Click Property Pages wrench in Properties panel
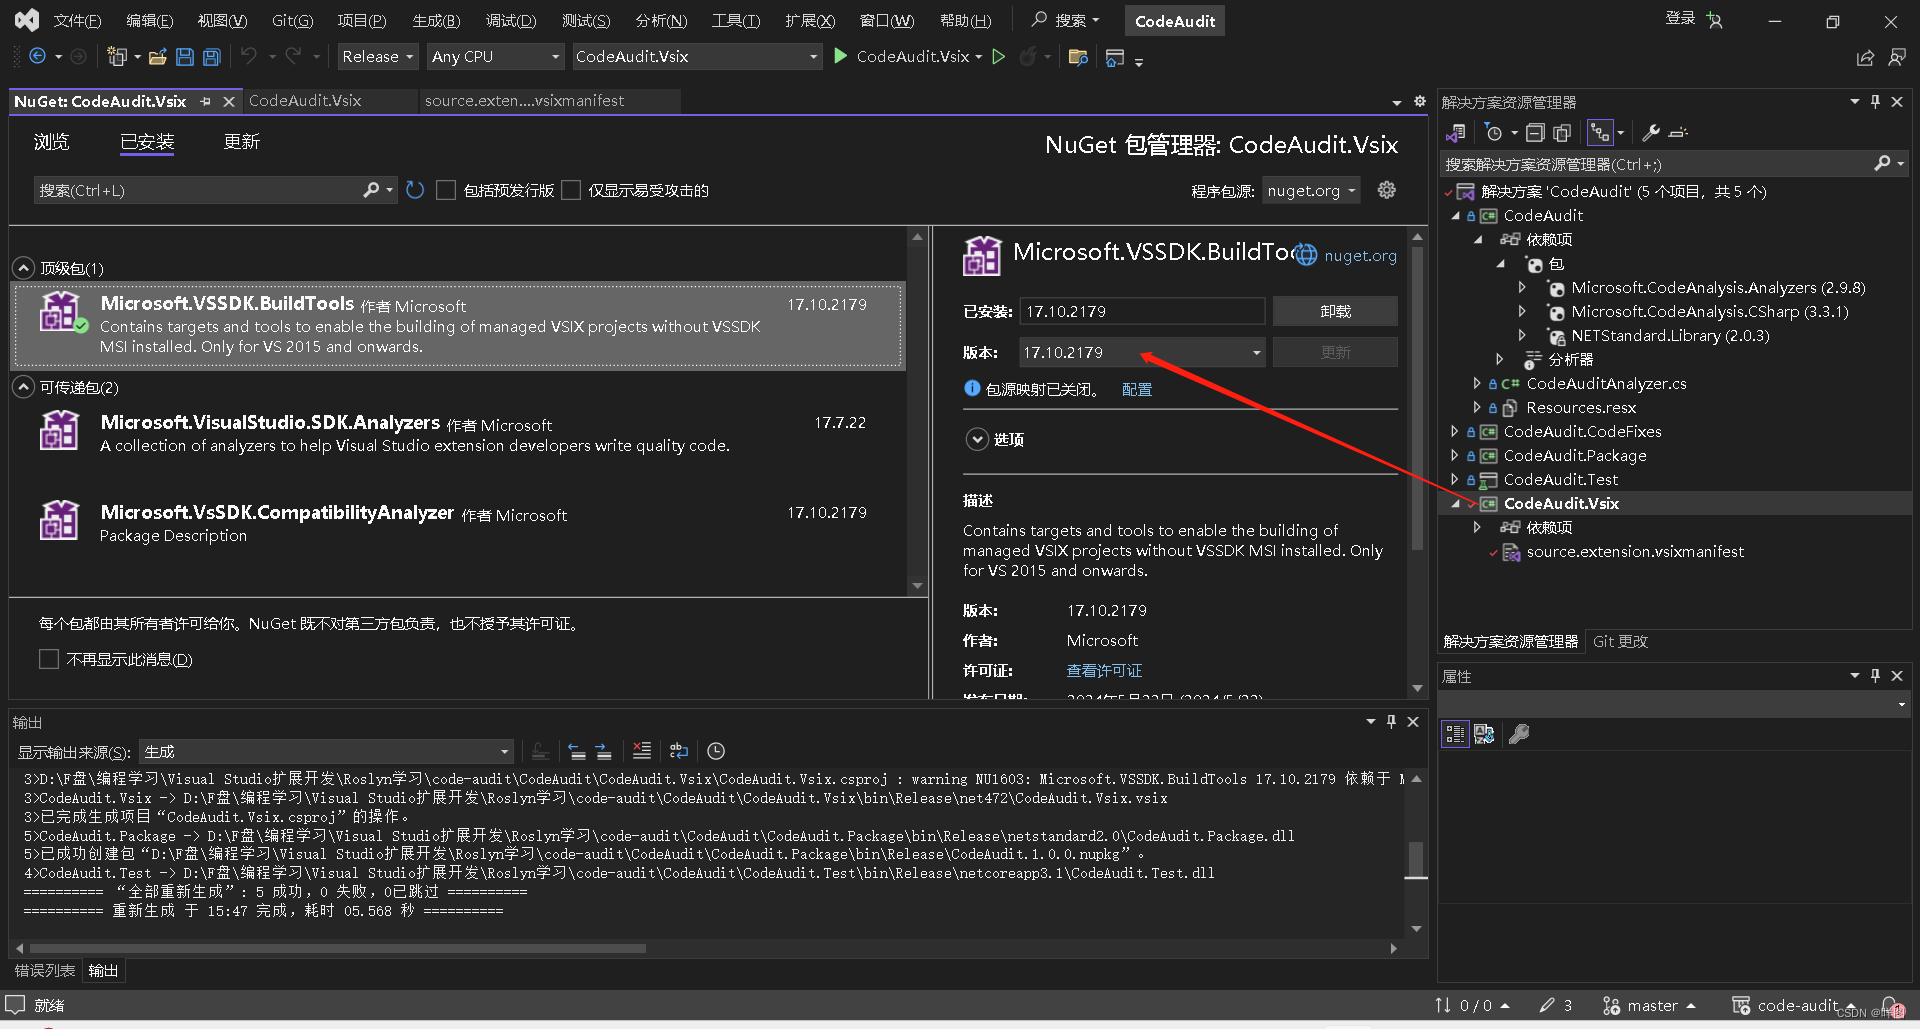The image size is (1920, 1029). (x=1519, y=734)
